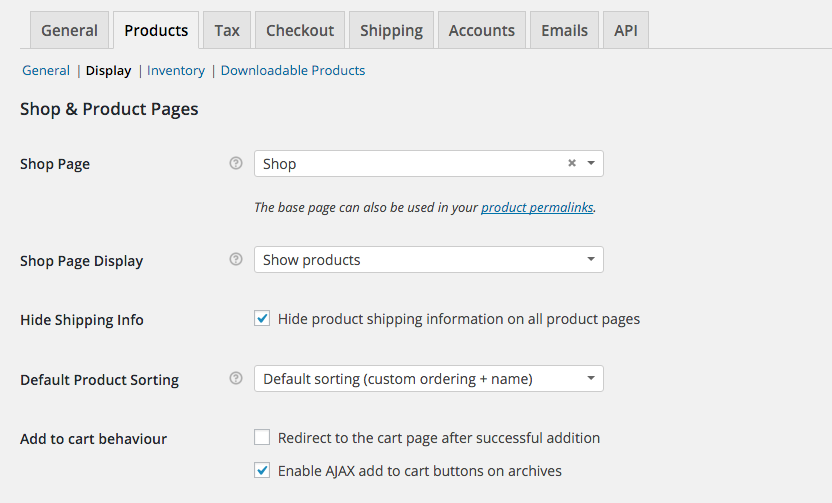The width and height of the screenshot is (832, 503).
Task: Go to Downloadable Products subsection
Action: coord(293,71)
